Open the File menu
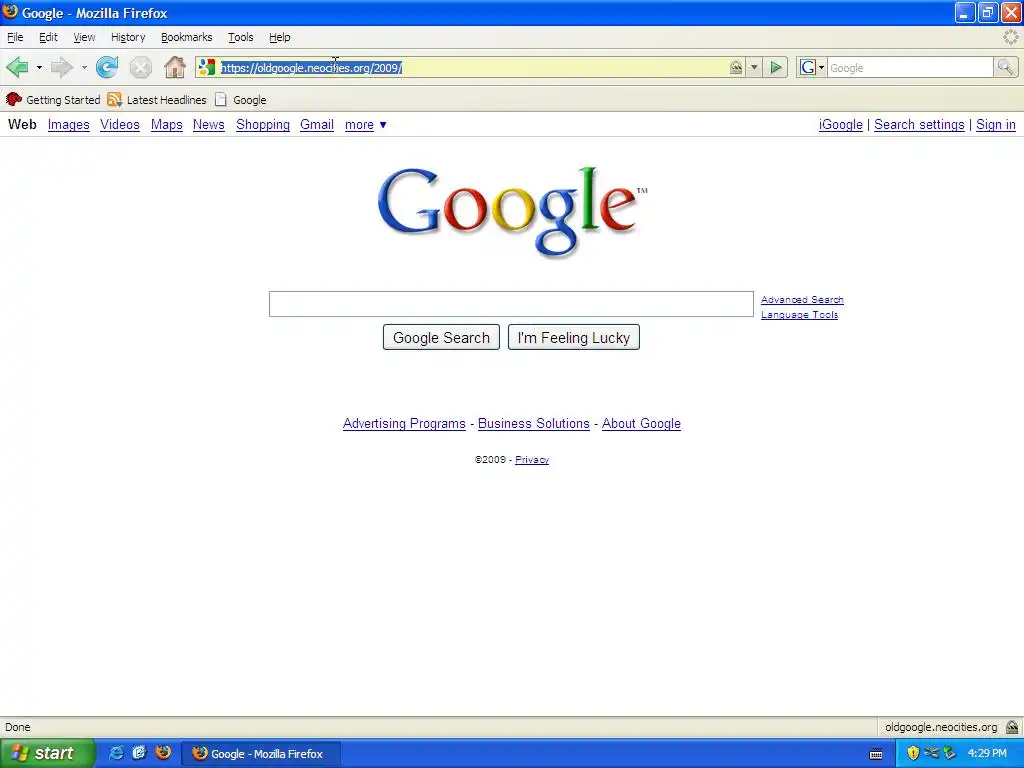Viewport: 1024px width, 768px height. (x=15, y=37)
